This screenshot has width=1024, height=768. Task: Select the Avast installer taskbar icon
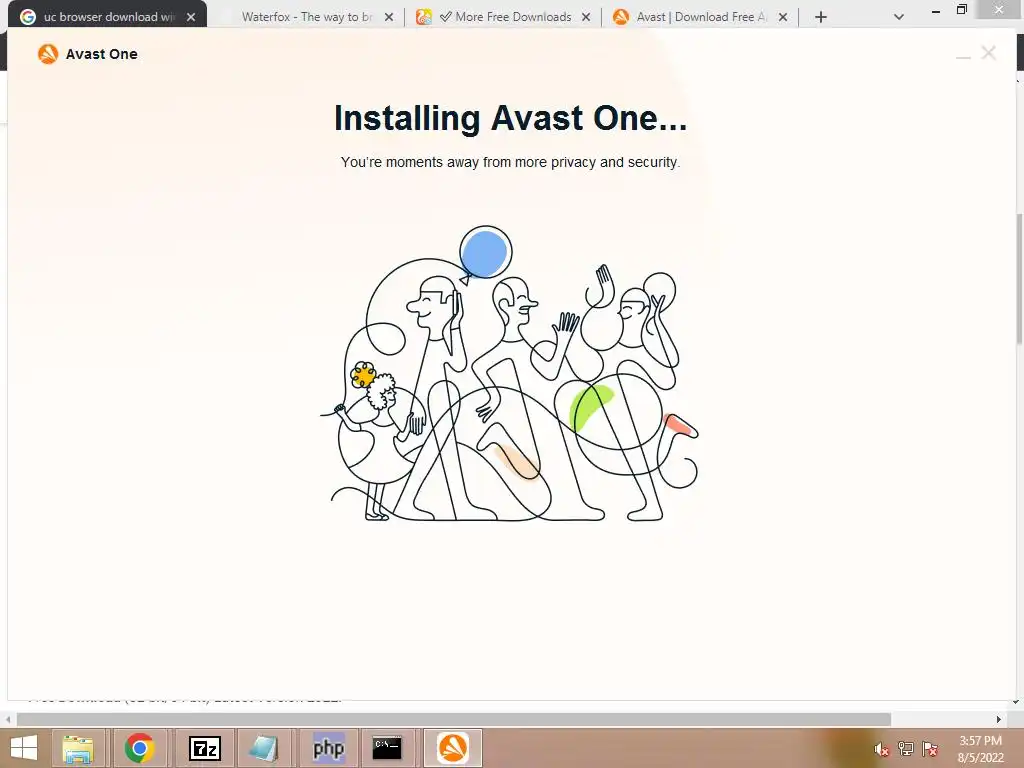[453, 748]
